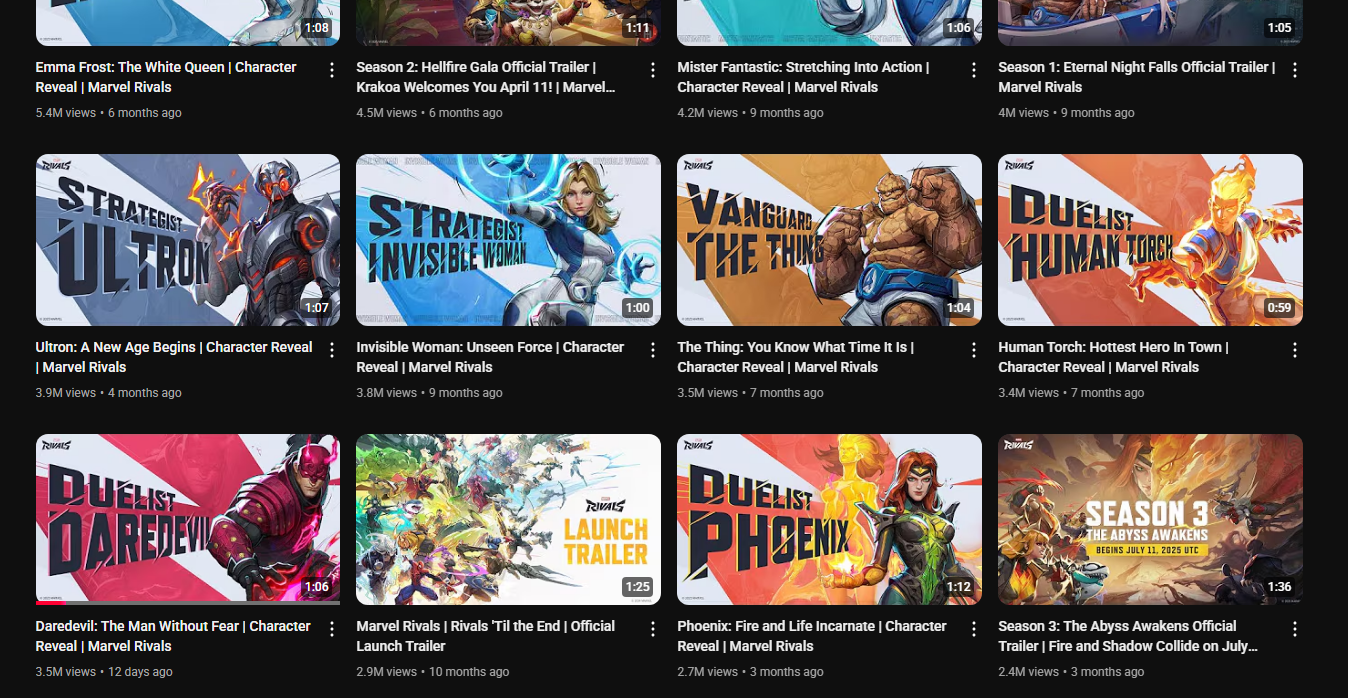The image size is (1348, 698).
Task: Click the top-row thumbnail with the 1:06 badge above Mister Fantastic title
Action: (829, 23)
